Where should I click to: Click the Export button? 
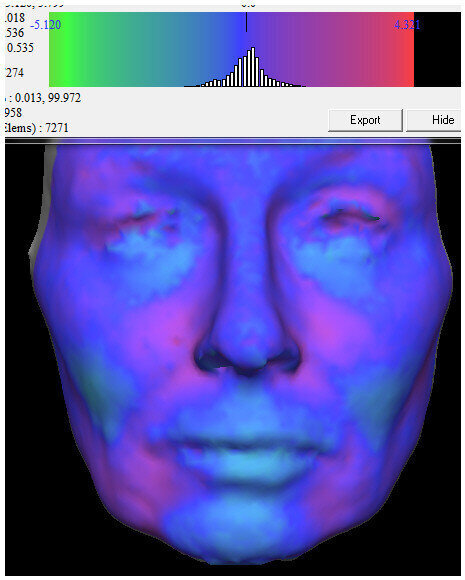pos(365,120)
